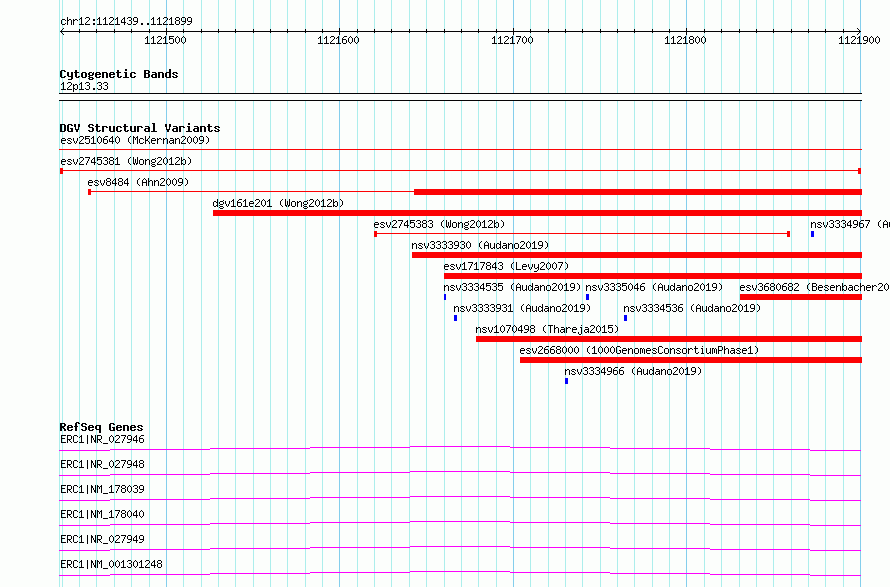Click blue marker under nsv3334967
890x587 pixels.
(x=812, y=234)
